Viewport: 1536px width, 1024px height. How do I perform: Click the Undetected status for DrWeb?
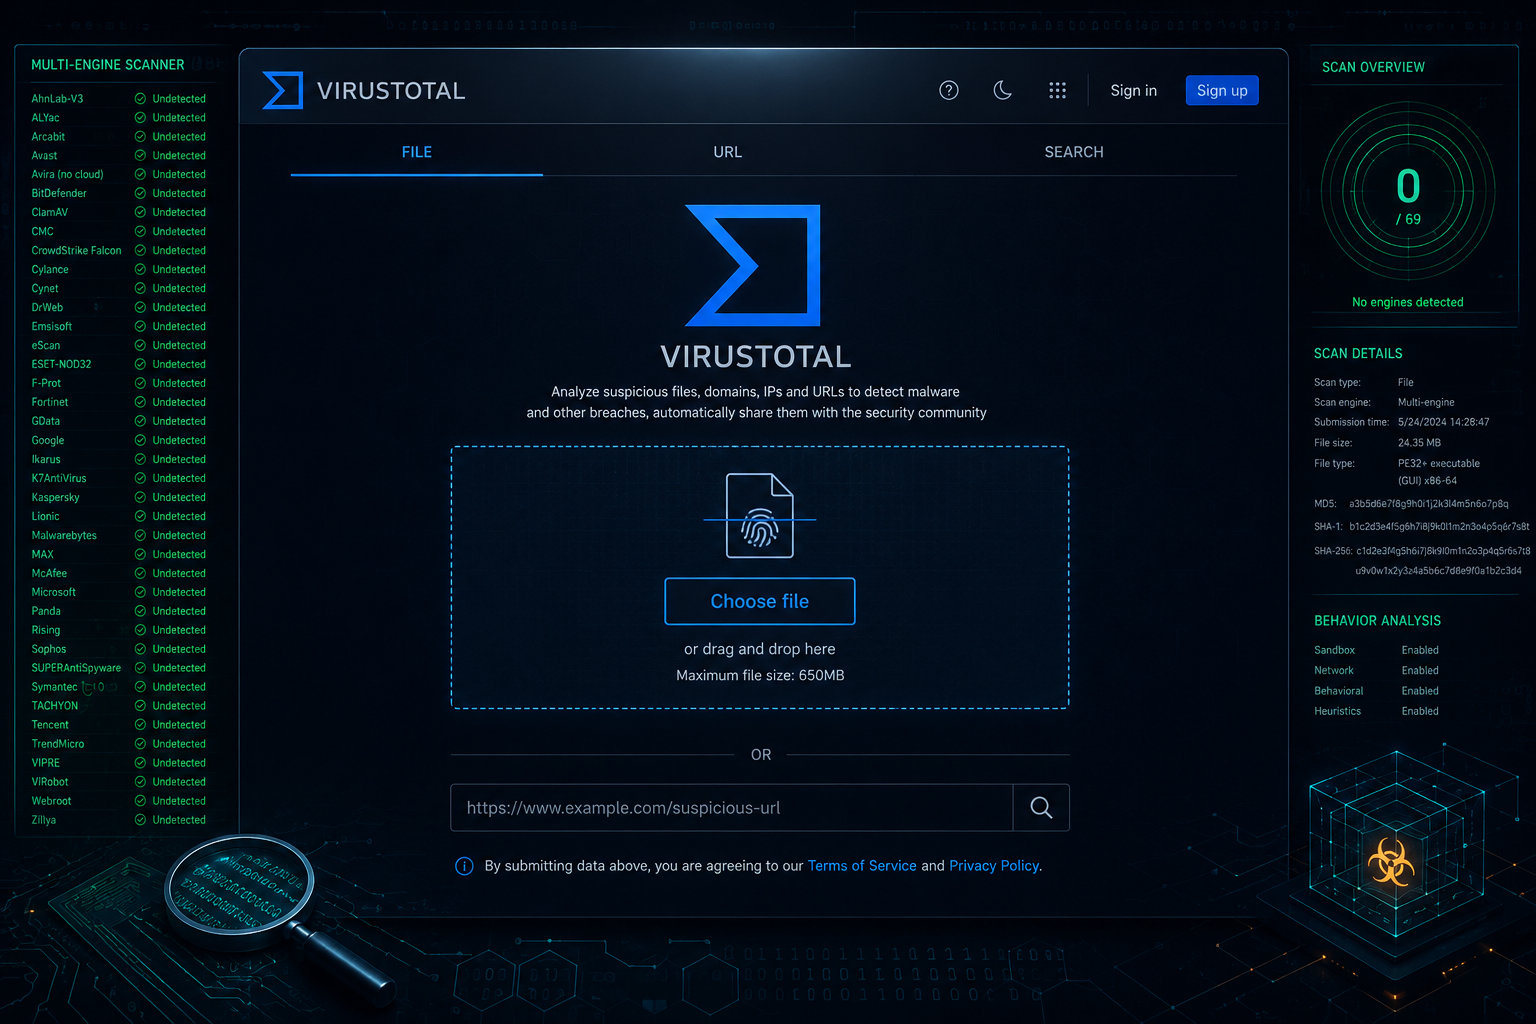point(179,308)
